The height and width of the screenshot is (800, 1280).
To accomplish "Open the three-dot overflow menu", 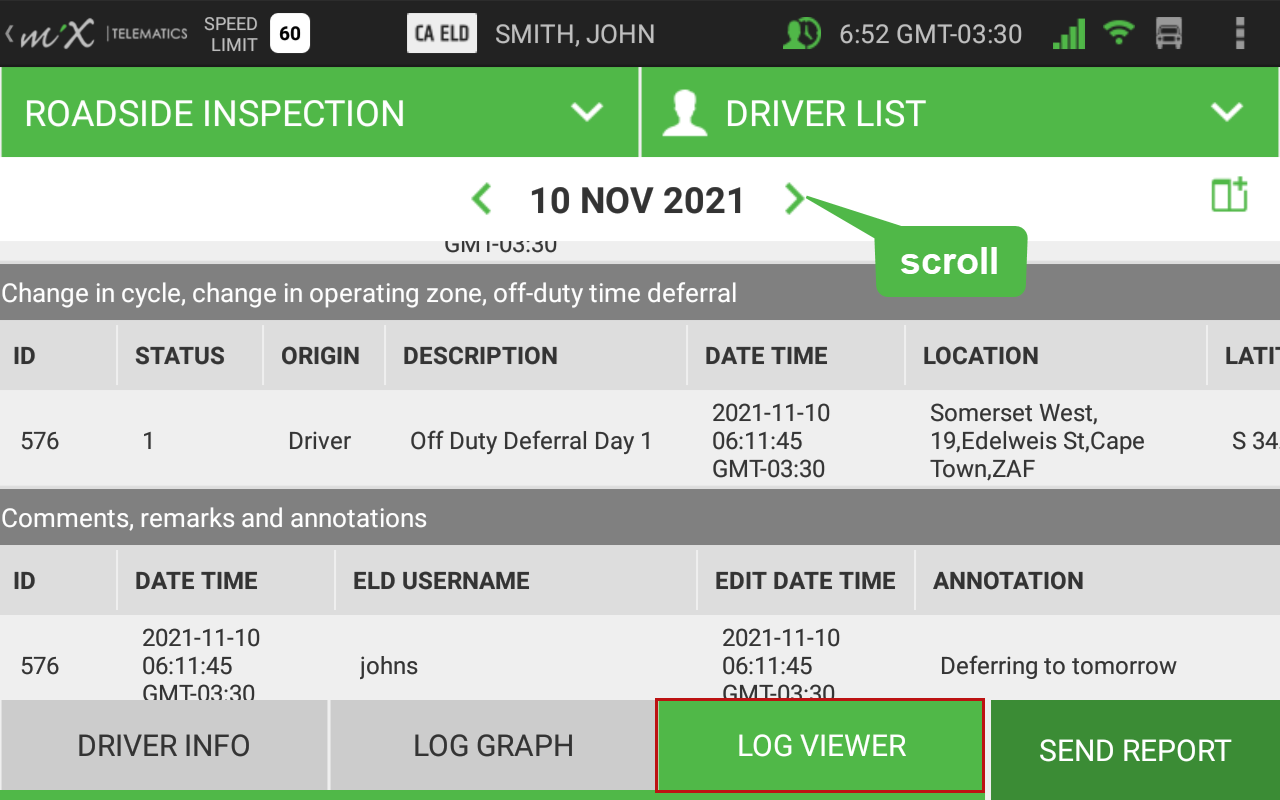I will click(x=1240, y=33).
